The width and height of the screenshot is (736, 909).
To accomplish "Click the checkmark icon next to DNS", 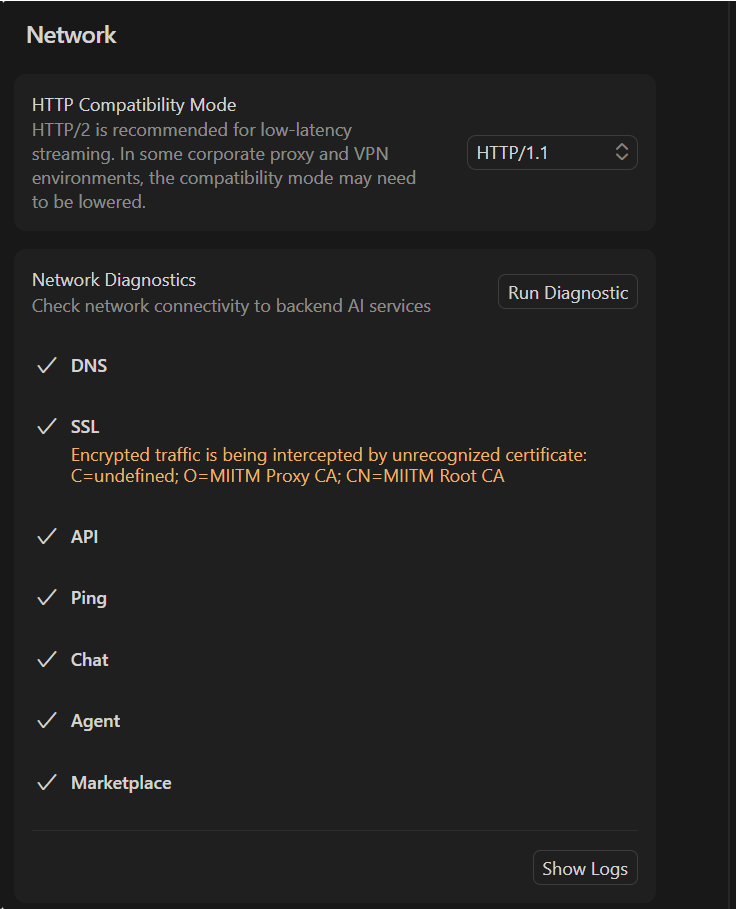I will (x=46, y=366).
